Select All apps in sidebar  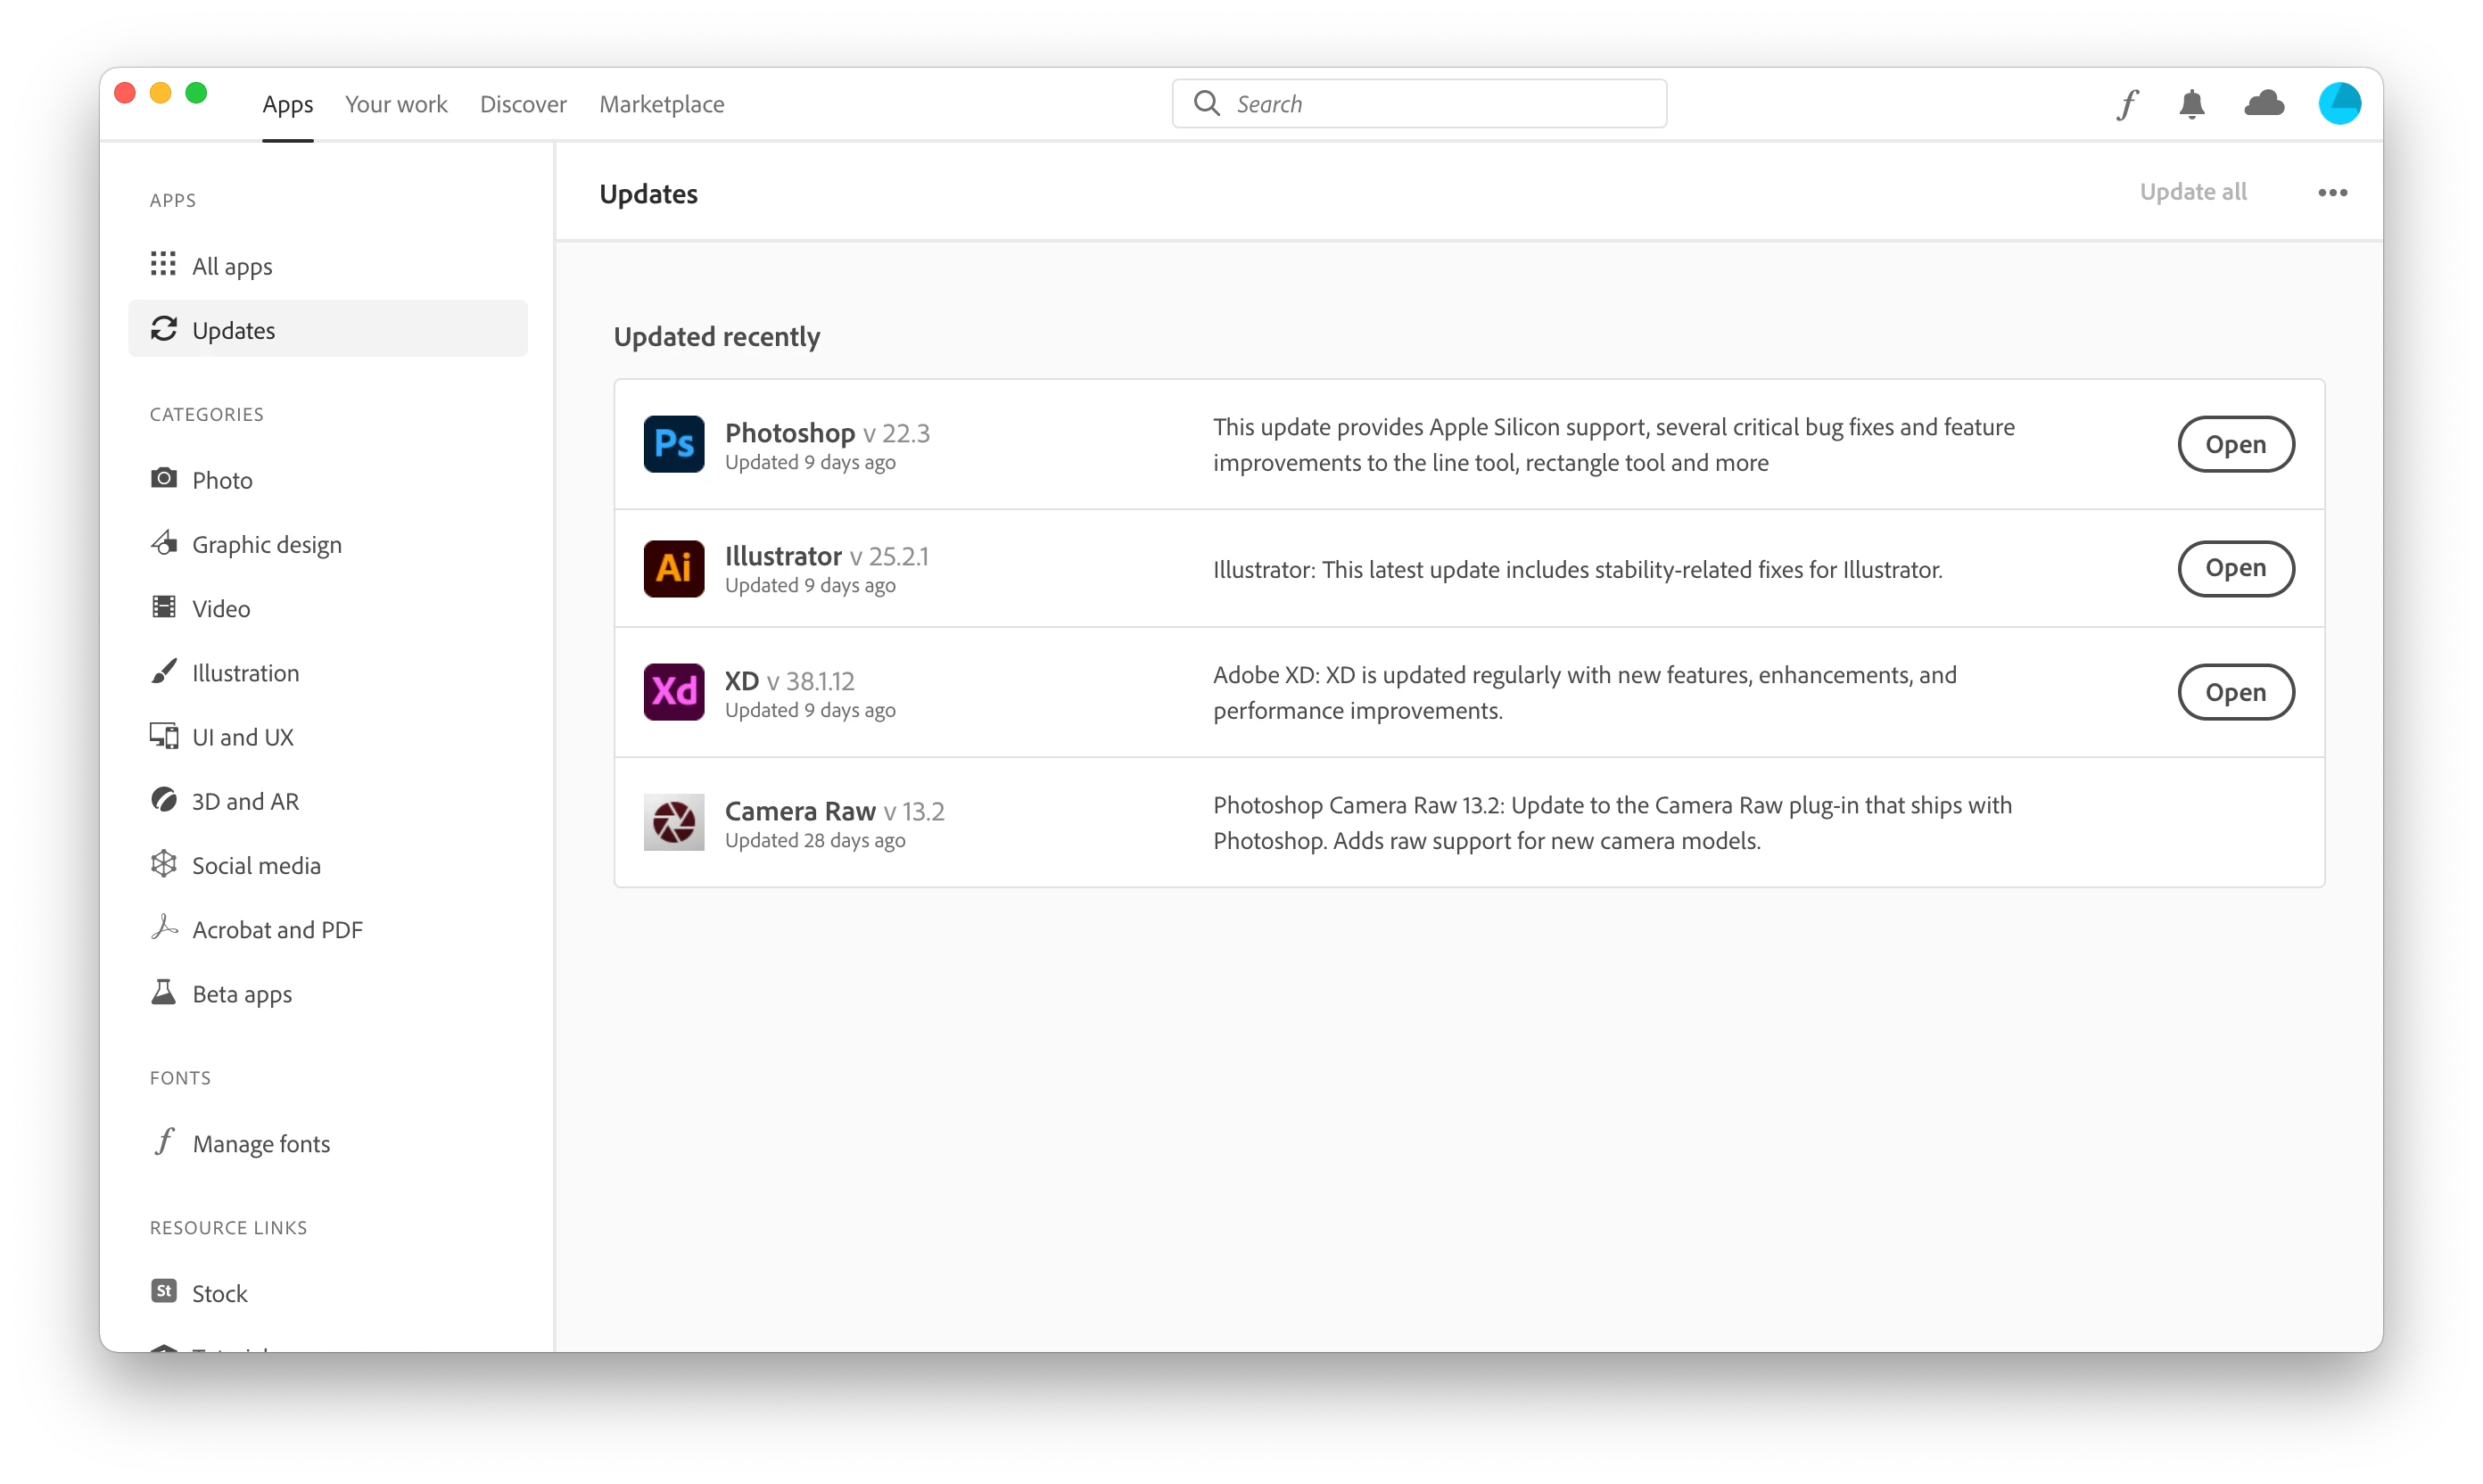(231, 266)
